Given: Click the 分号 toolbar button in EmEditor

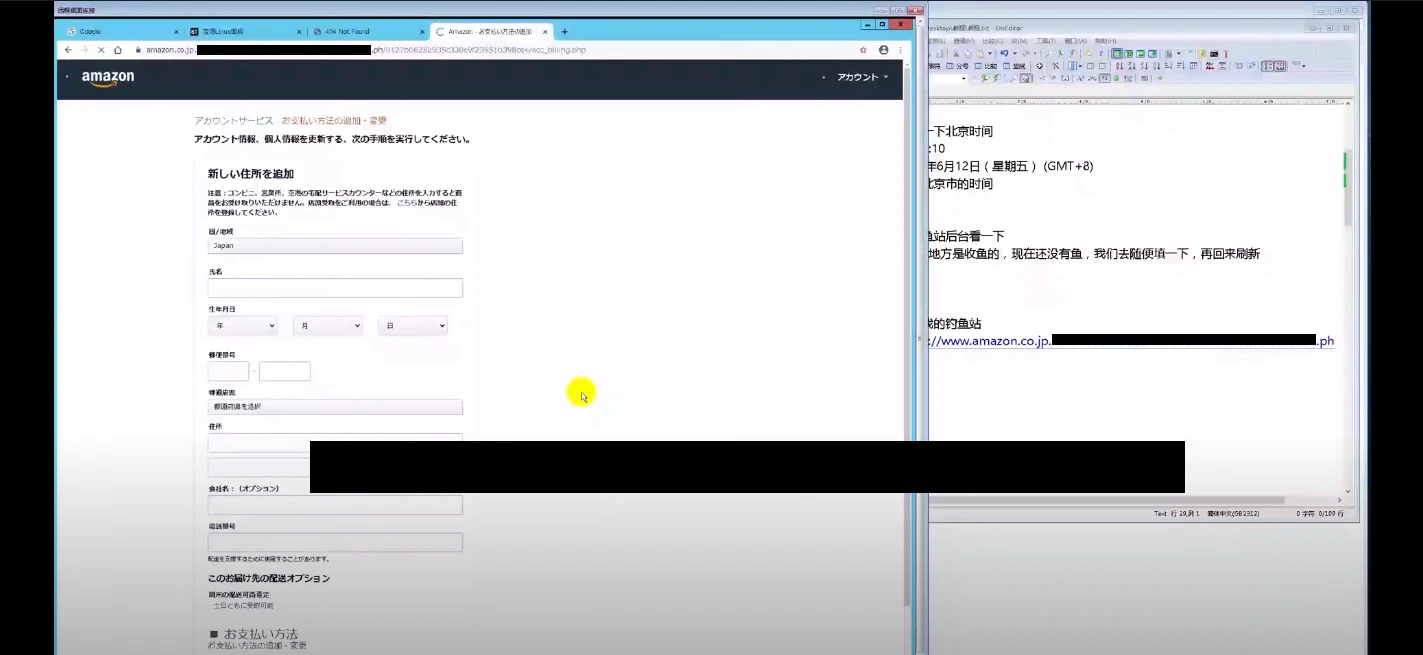Looking at the screenshot, I should tap(957, 66).
